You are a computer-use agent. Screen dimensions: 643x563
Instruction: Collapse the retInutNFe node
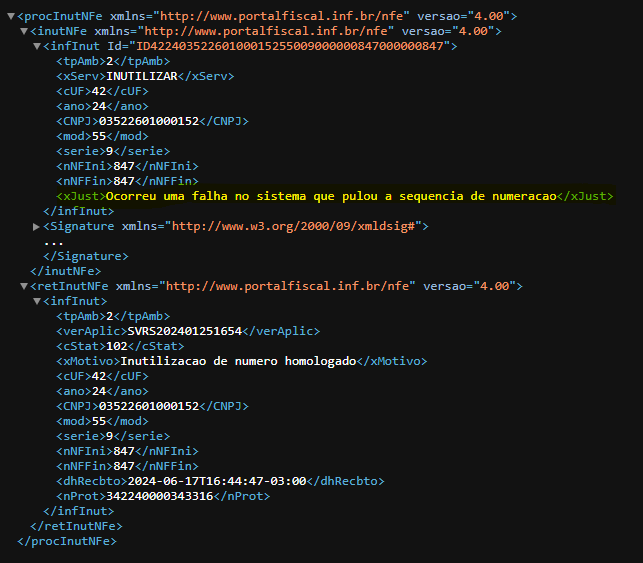(24, 286)
